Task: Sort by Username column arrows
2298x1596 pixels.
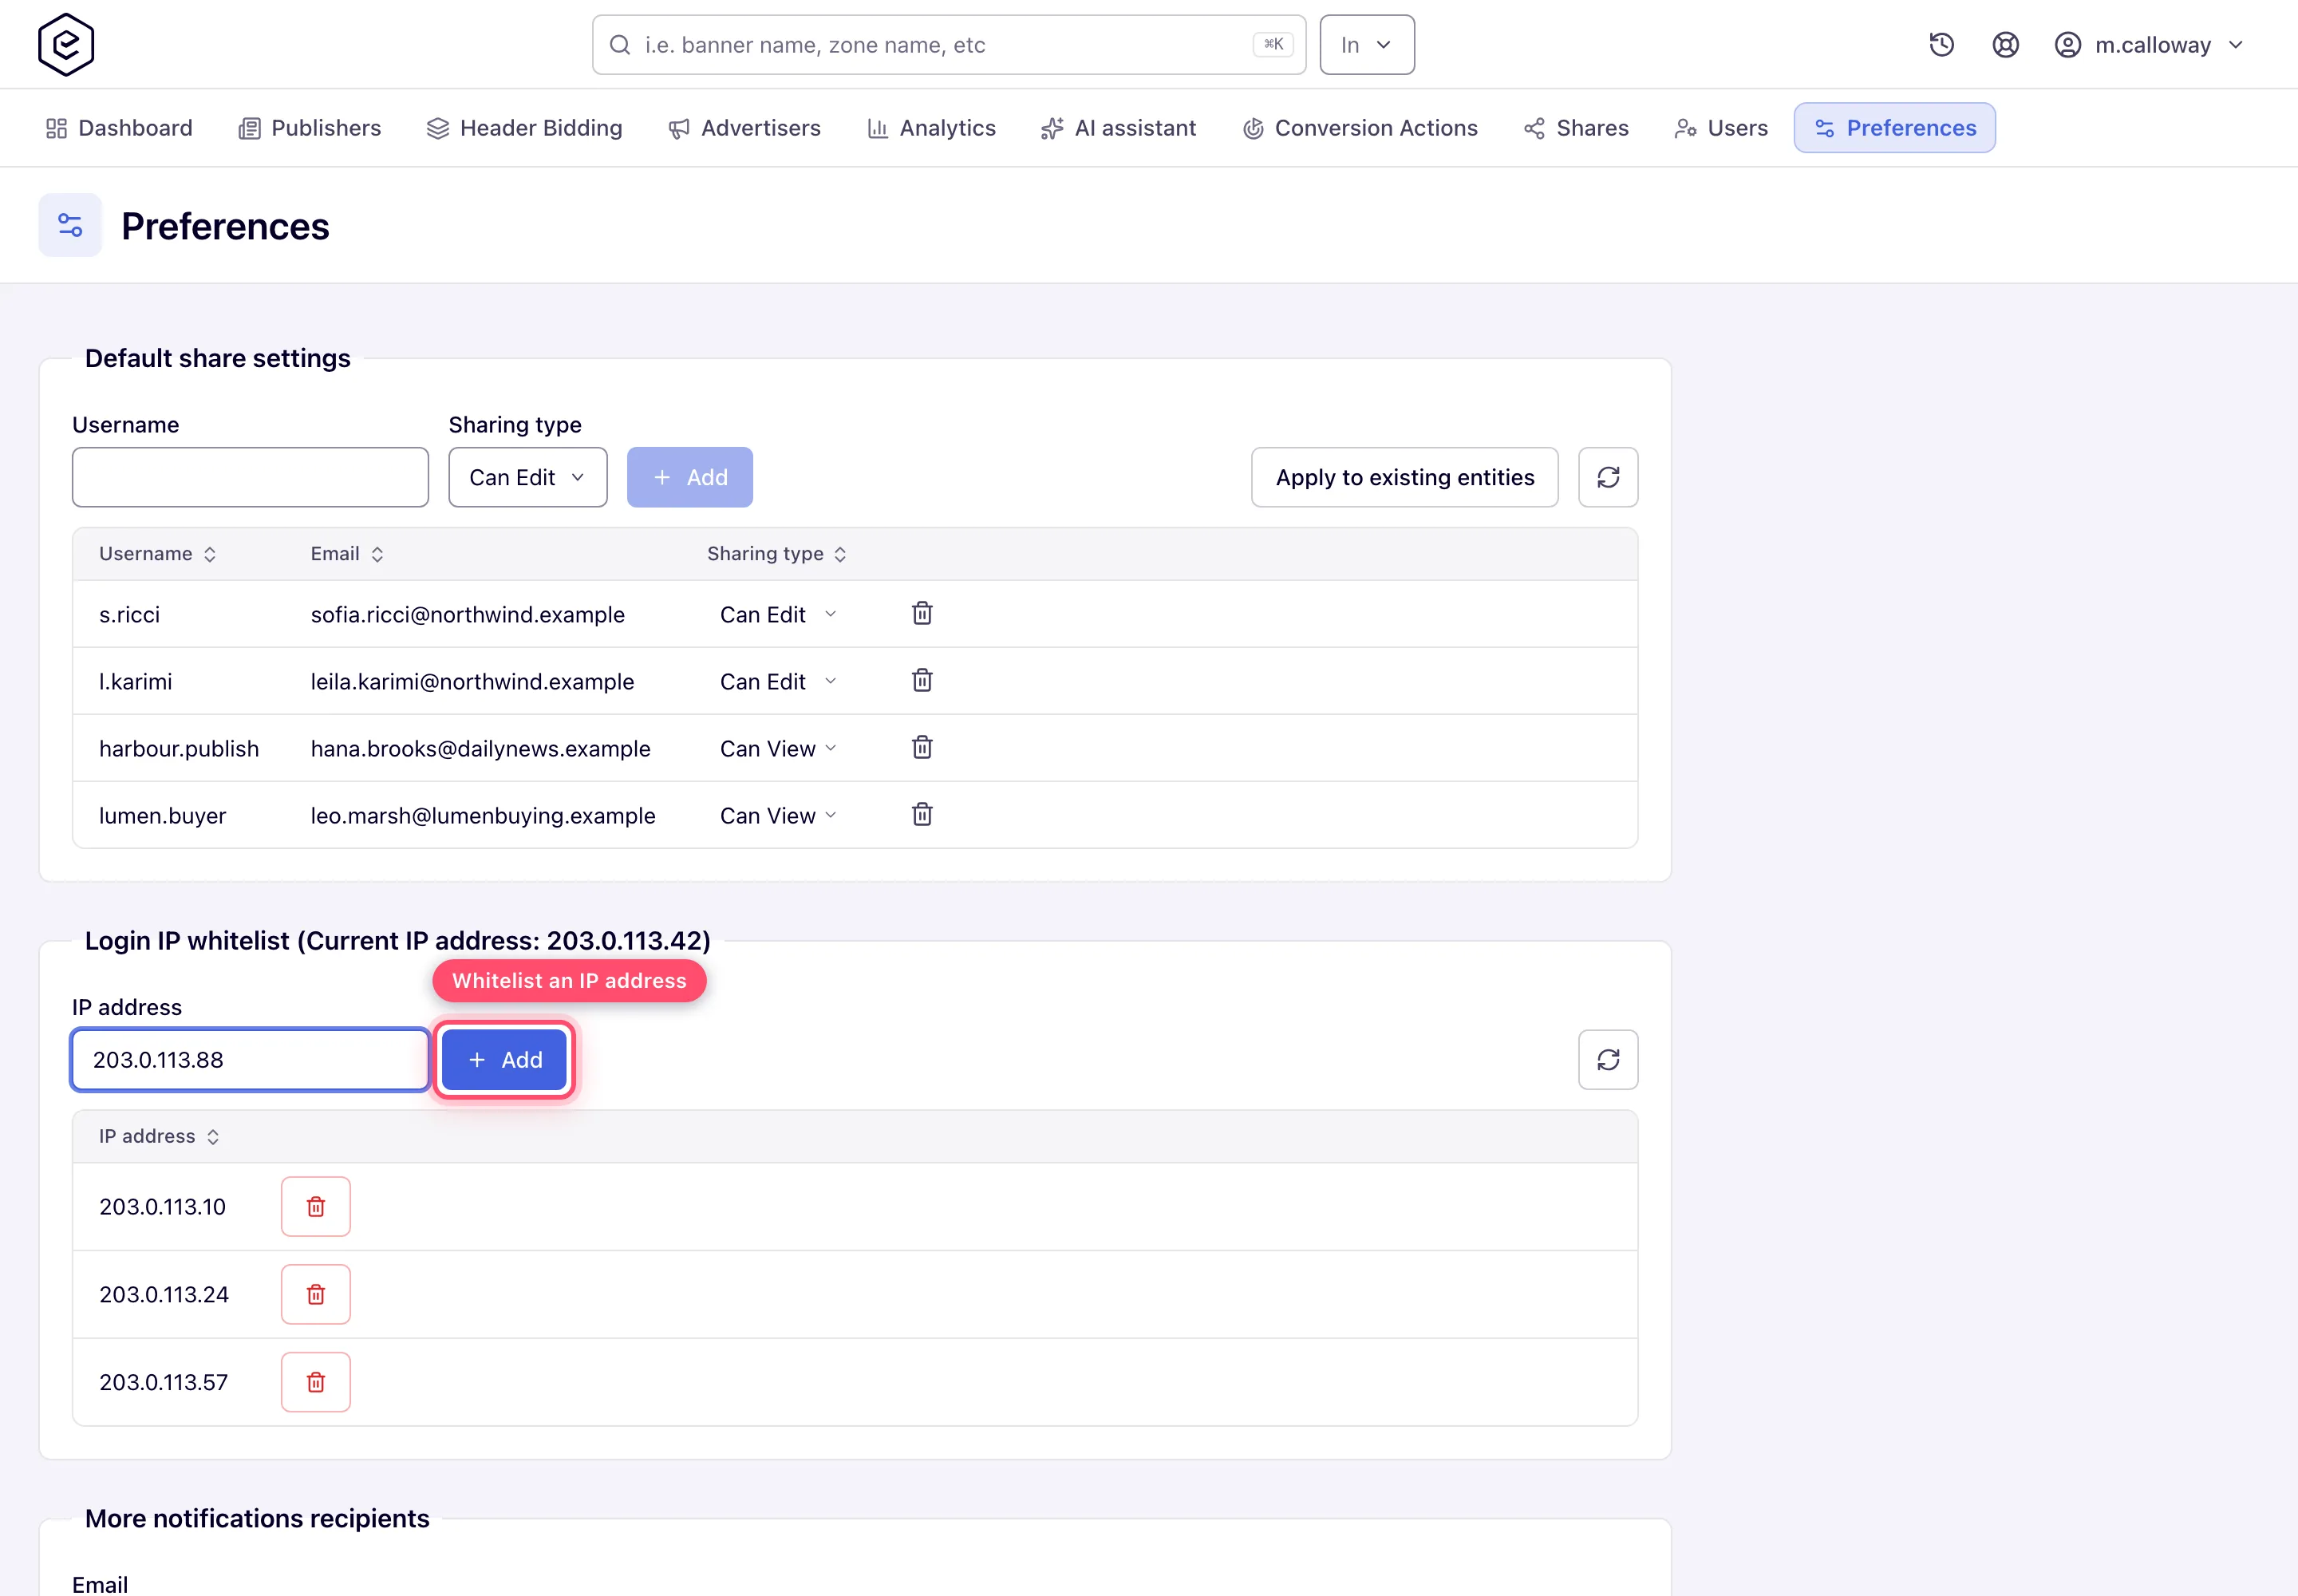Action: pos(210,554)
